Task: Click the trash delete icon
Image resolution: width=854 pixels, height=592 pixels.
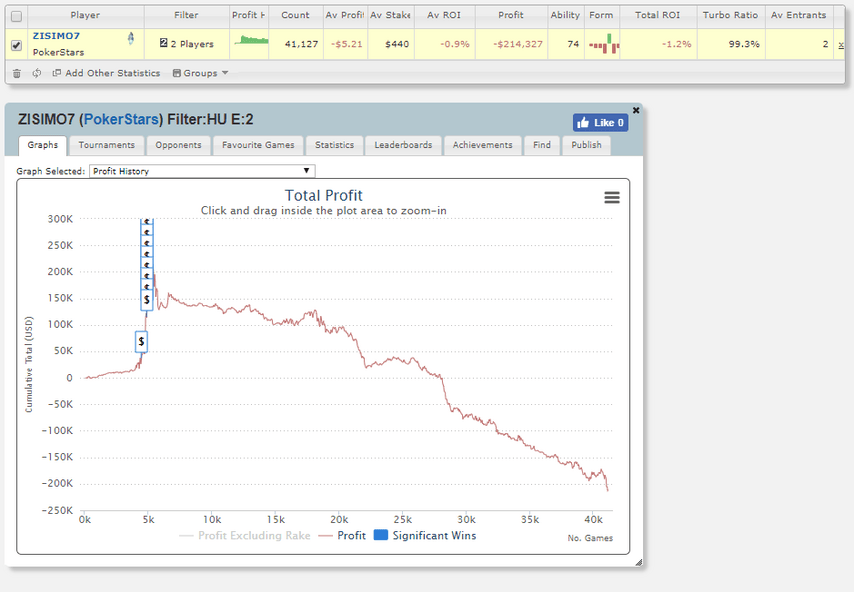Action: coord(17,73)
